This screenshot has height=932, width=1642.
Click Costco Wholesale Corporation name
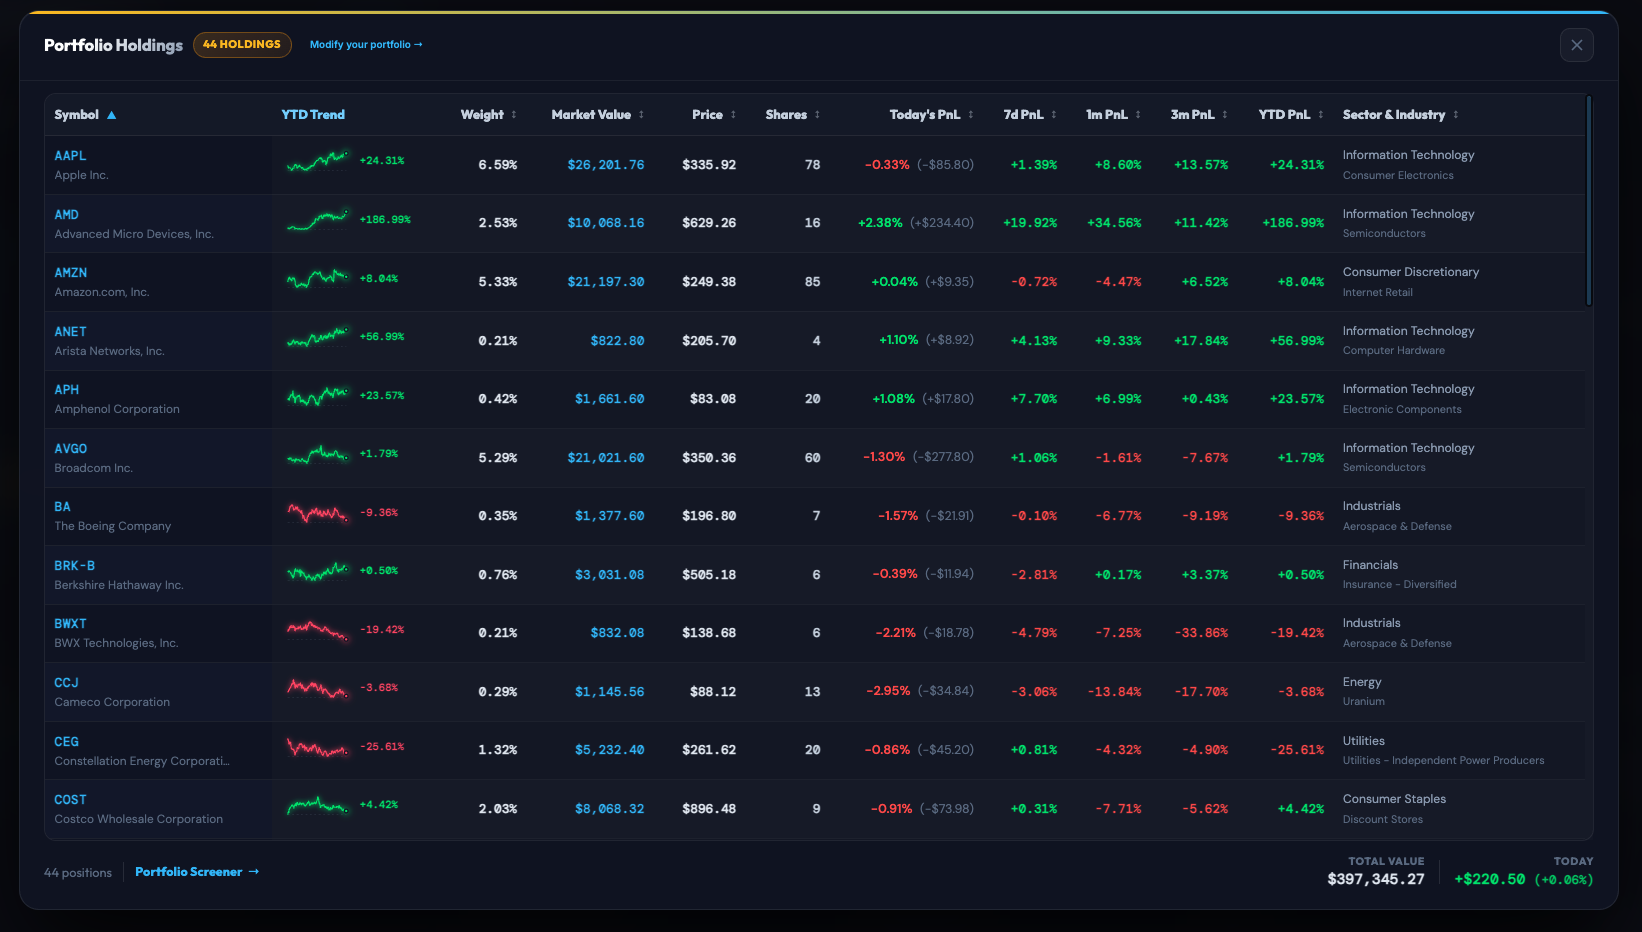pyautogui.click(x=139, y=819)
